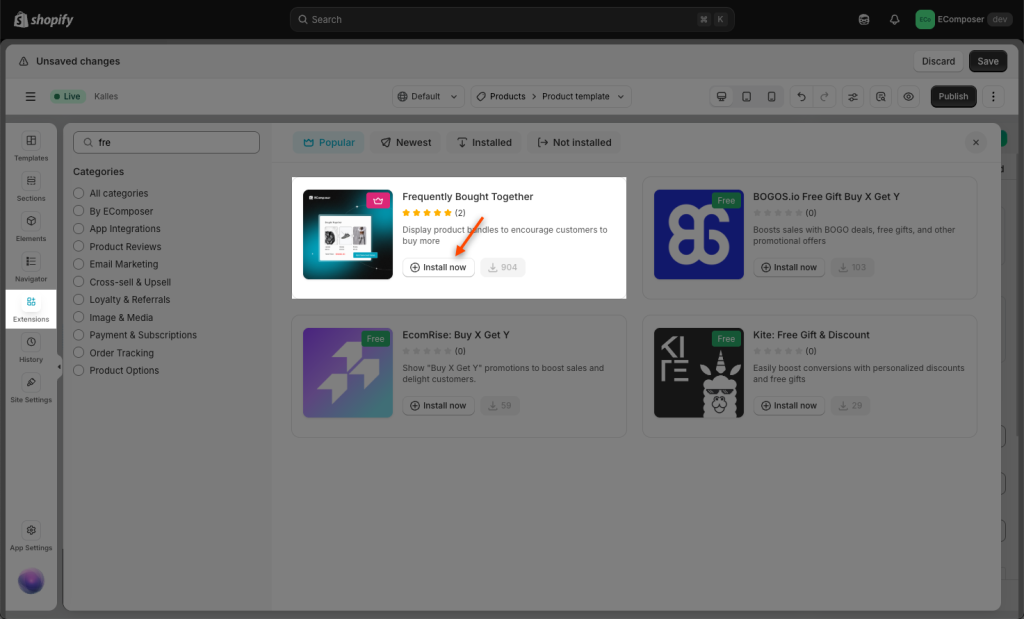Click the extension search field
Image resolution: width=1024 pixels, height=619 pixels.
tap(166, 143)
